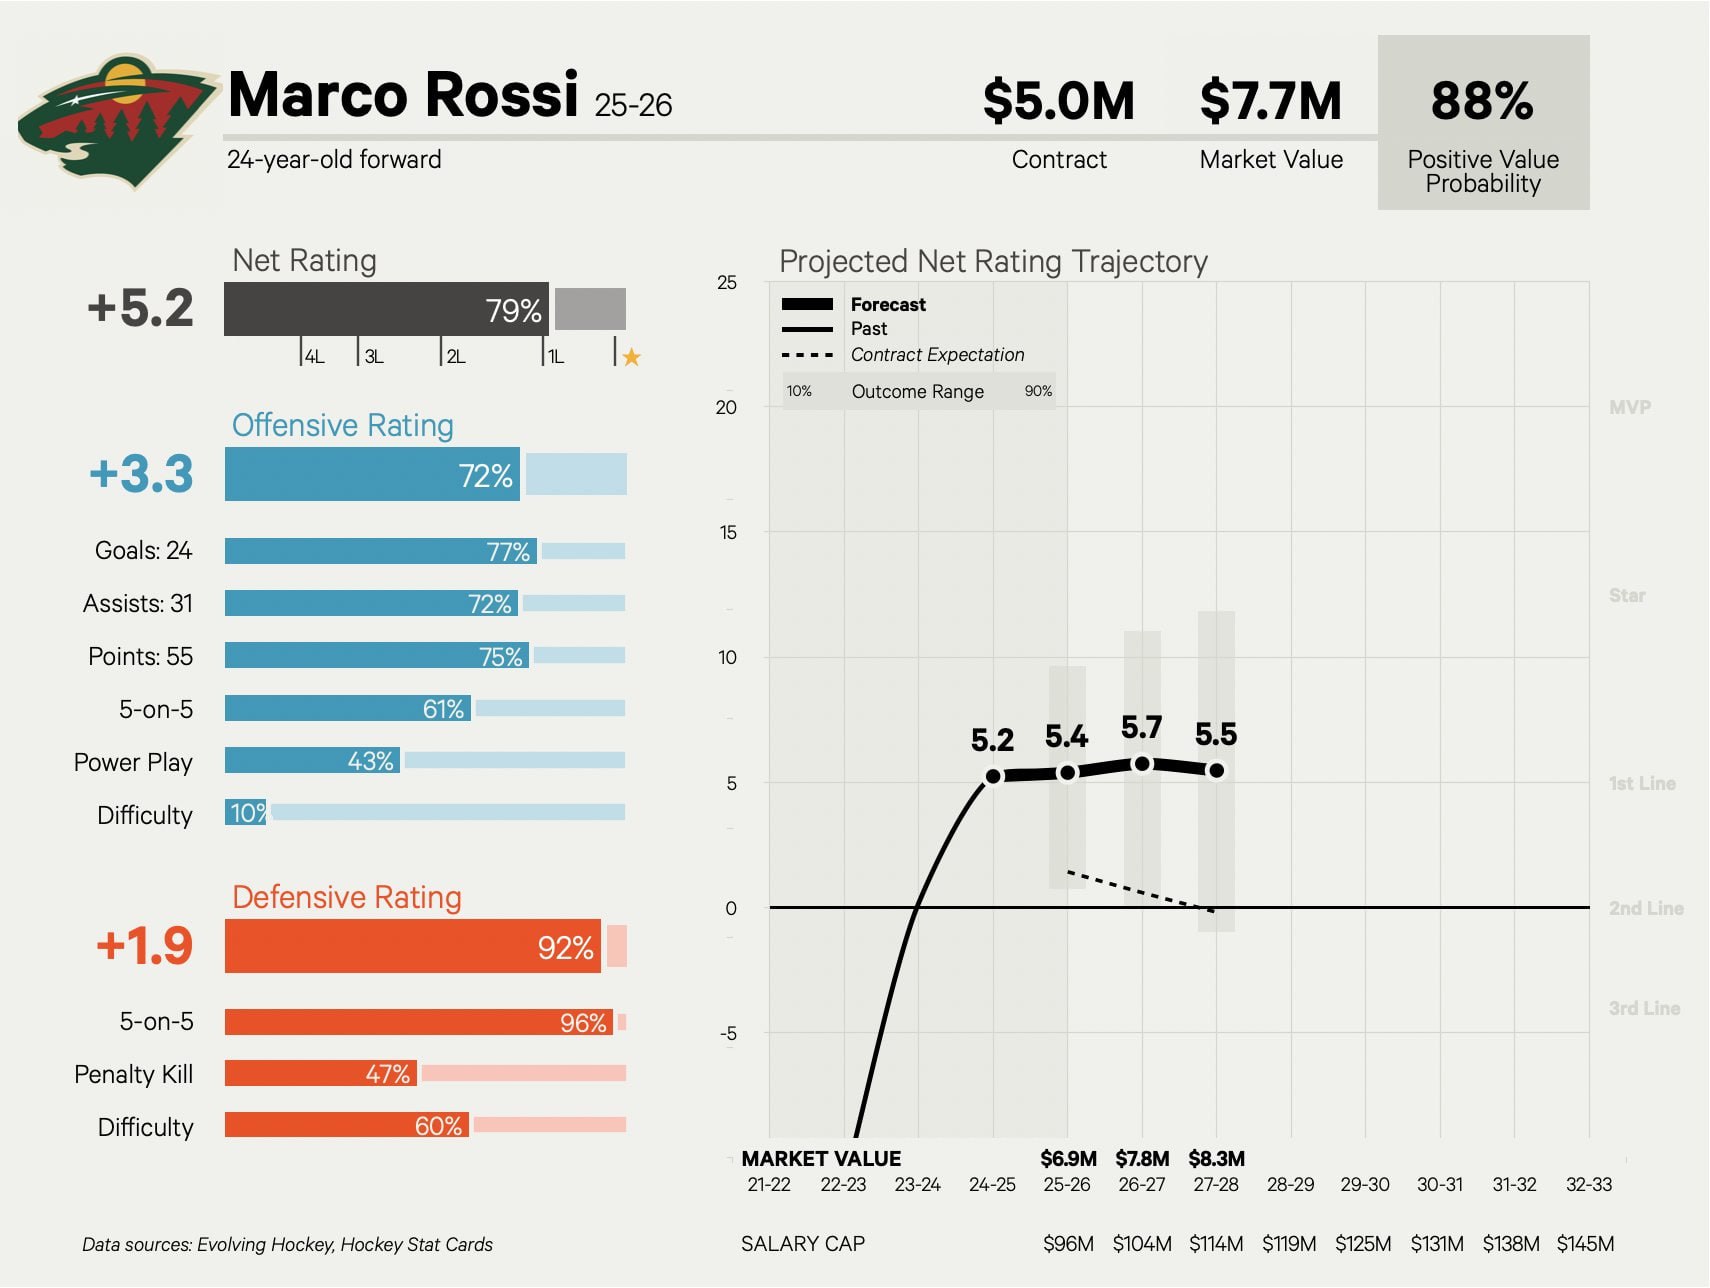Image resolution: width=1710 pixels, height=1288 pixels.
Task: Select the 5.2 data point on trajectory
Action: click(993, 776)
